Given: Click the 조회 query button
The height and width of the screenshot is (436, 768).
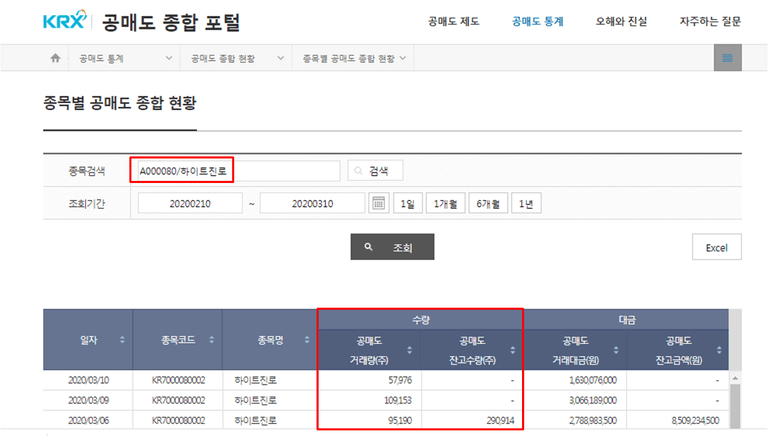Looking at the screenshot, I should 392,247.
